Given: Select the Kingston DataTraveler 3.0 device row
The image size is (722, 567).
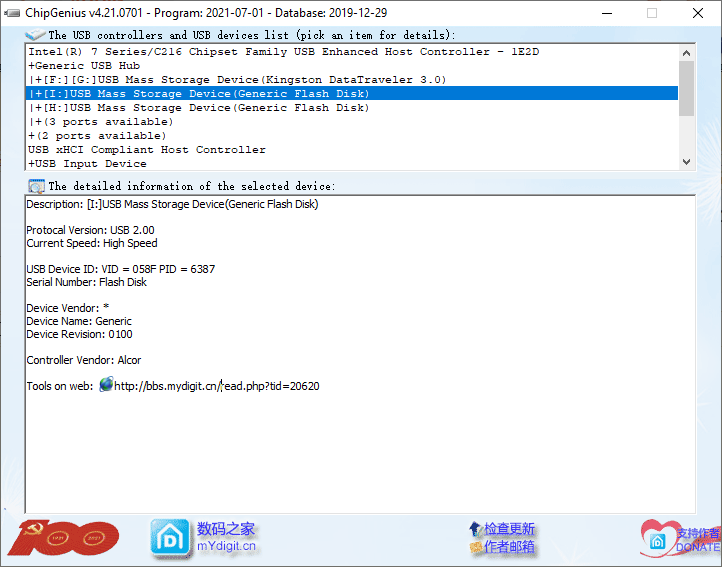Looking at the screenshot, I should (352, 80).
